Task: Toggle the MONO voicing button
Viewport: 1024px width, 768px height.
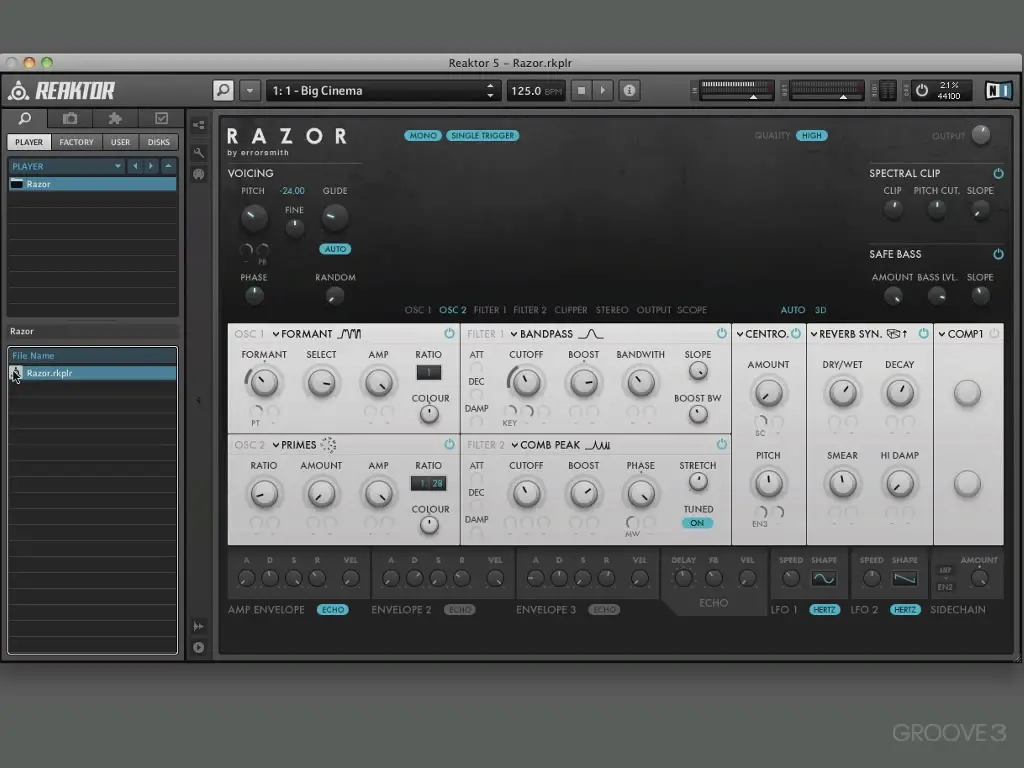Action: coord(423,136)
